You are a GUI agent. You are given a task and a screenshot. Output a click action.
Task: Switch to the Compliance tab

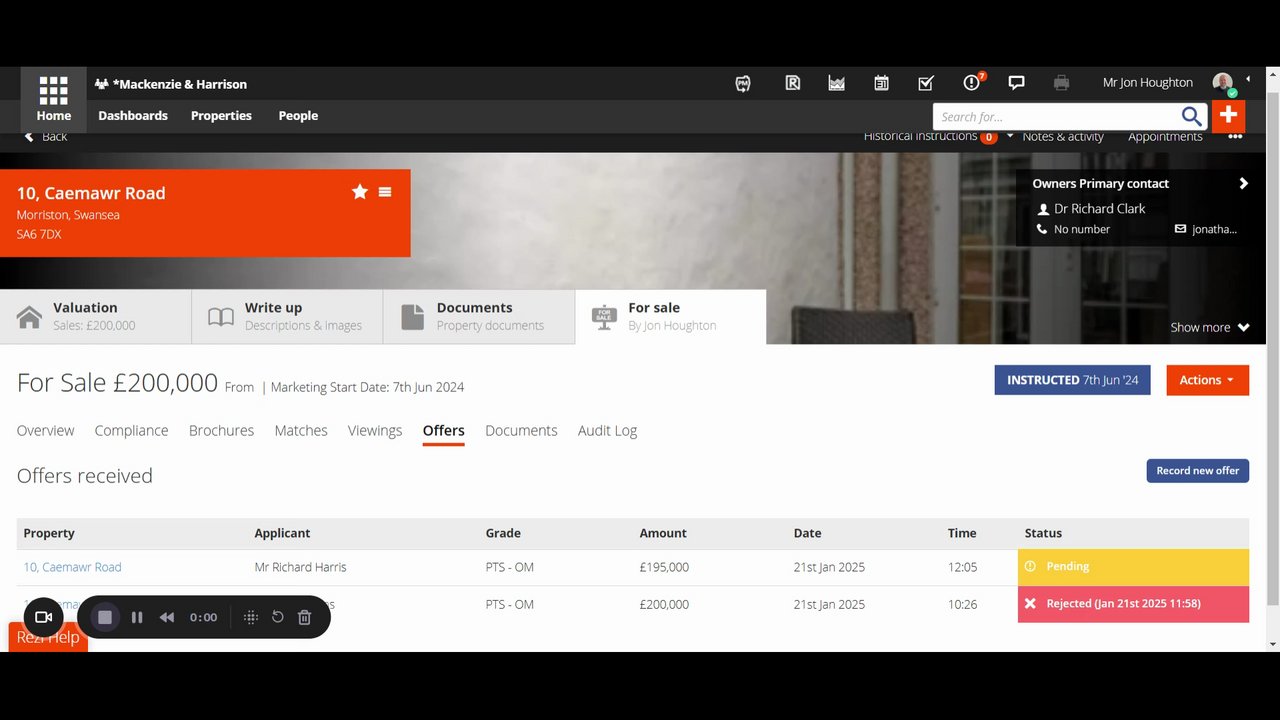(131, 431)
